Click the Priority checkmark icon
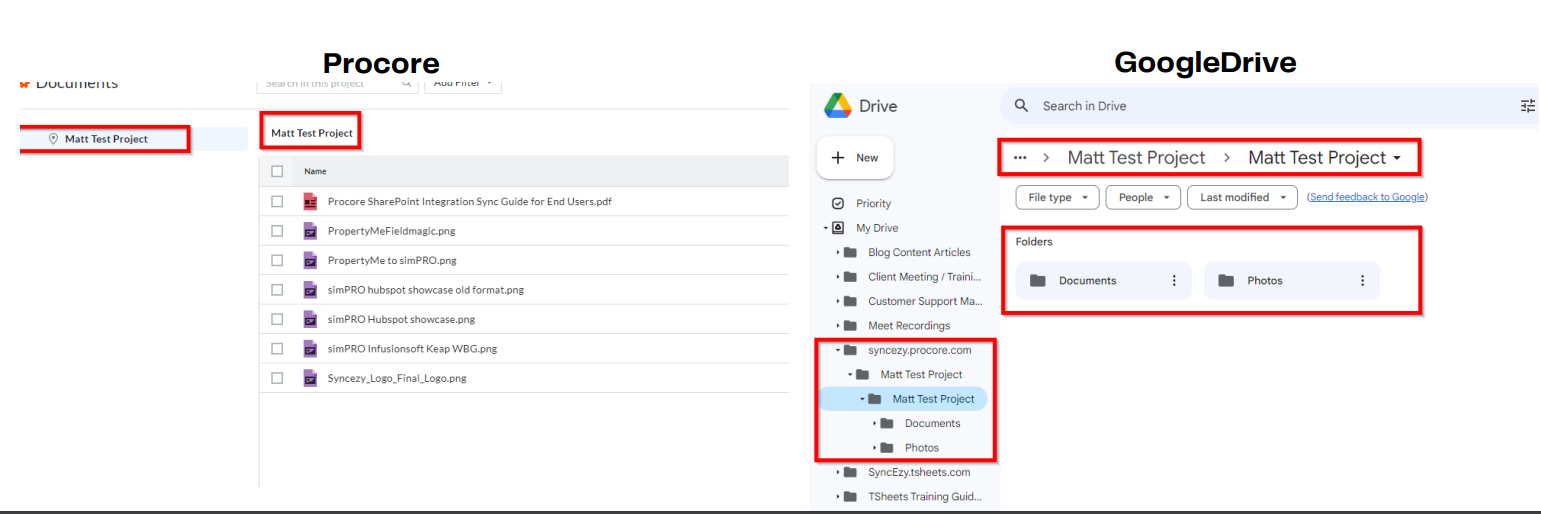Viewport: 1541px width, 514px height. [x=838, y=203]
